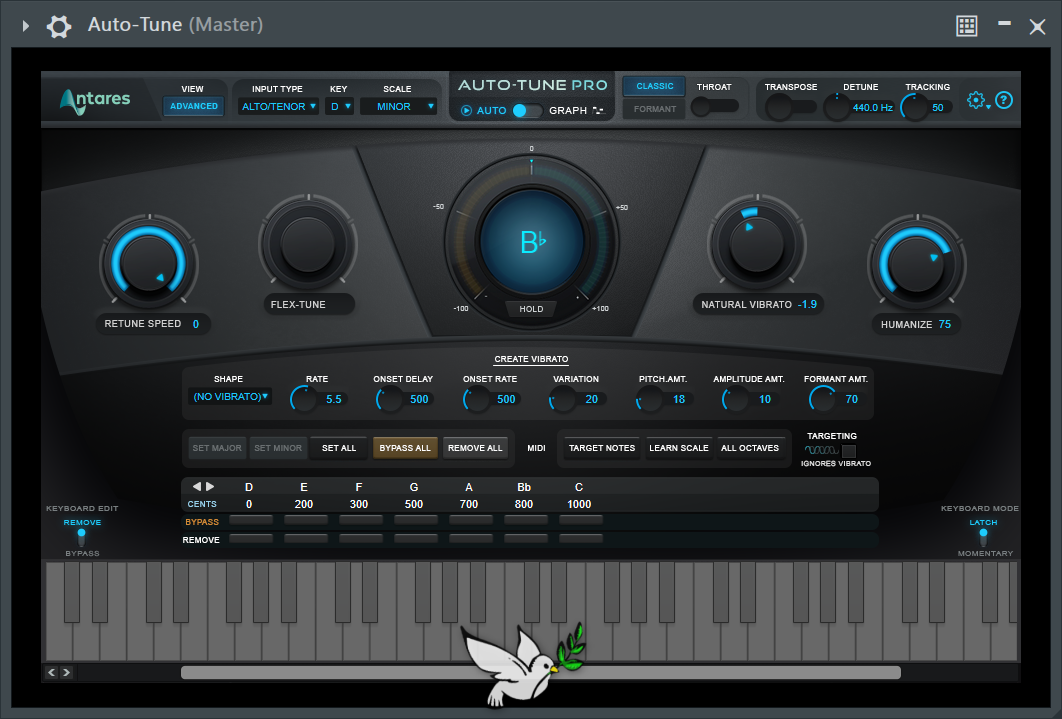Viewport: 1062px width, 719px height.
Task: Flip the Keyboard Mode Latch/Momentary switch
Action: (x=983, y=538)
